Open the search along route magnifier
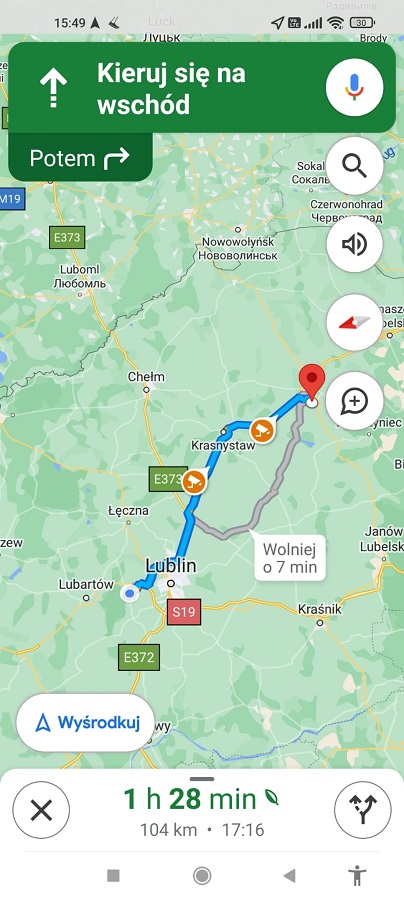 [354, 166]
